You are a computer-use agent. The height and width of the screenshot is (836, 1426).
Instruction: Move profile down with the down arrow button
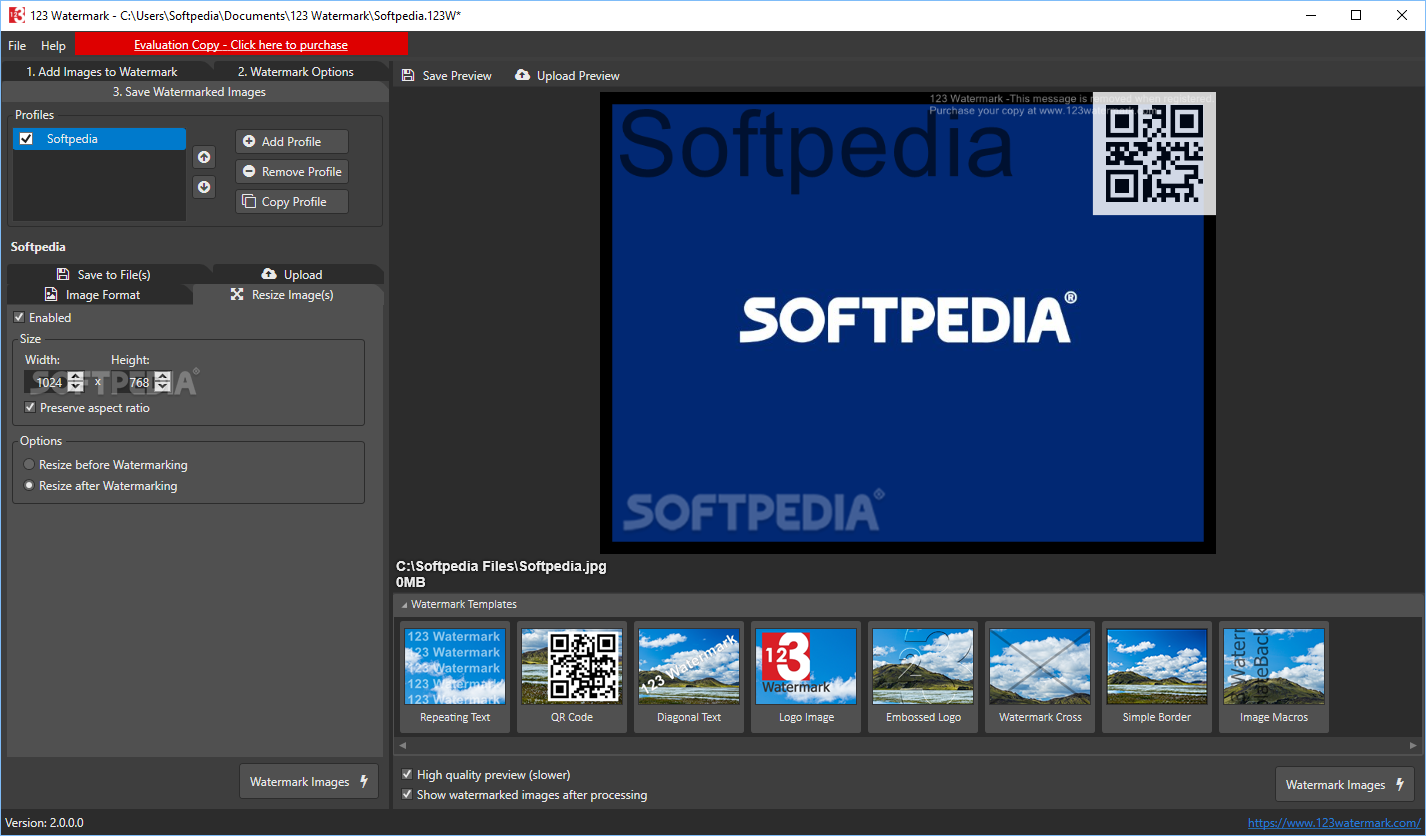tap(204, 187)
